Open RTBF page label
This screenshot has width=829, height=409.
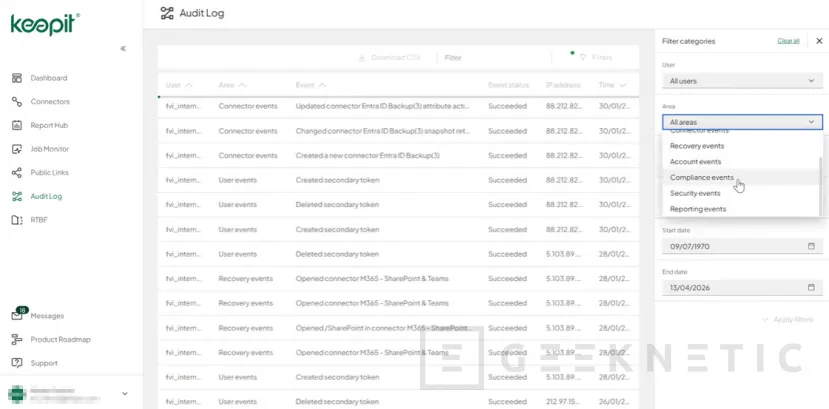39,220
